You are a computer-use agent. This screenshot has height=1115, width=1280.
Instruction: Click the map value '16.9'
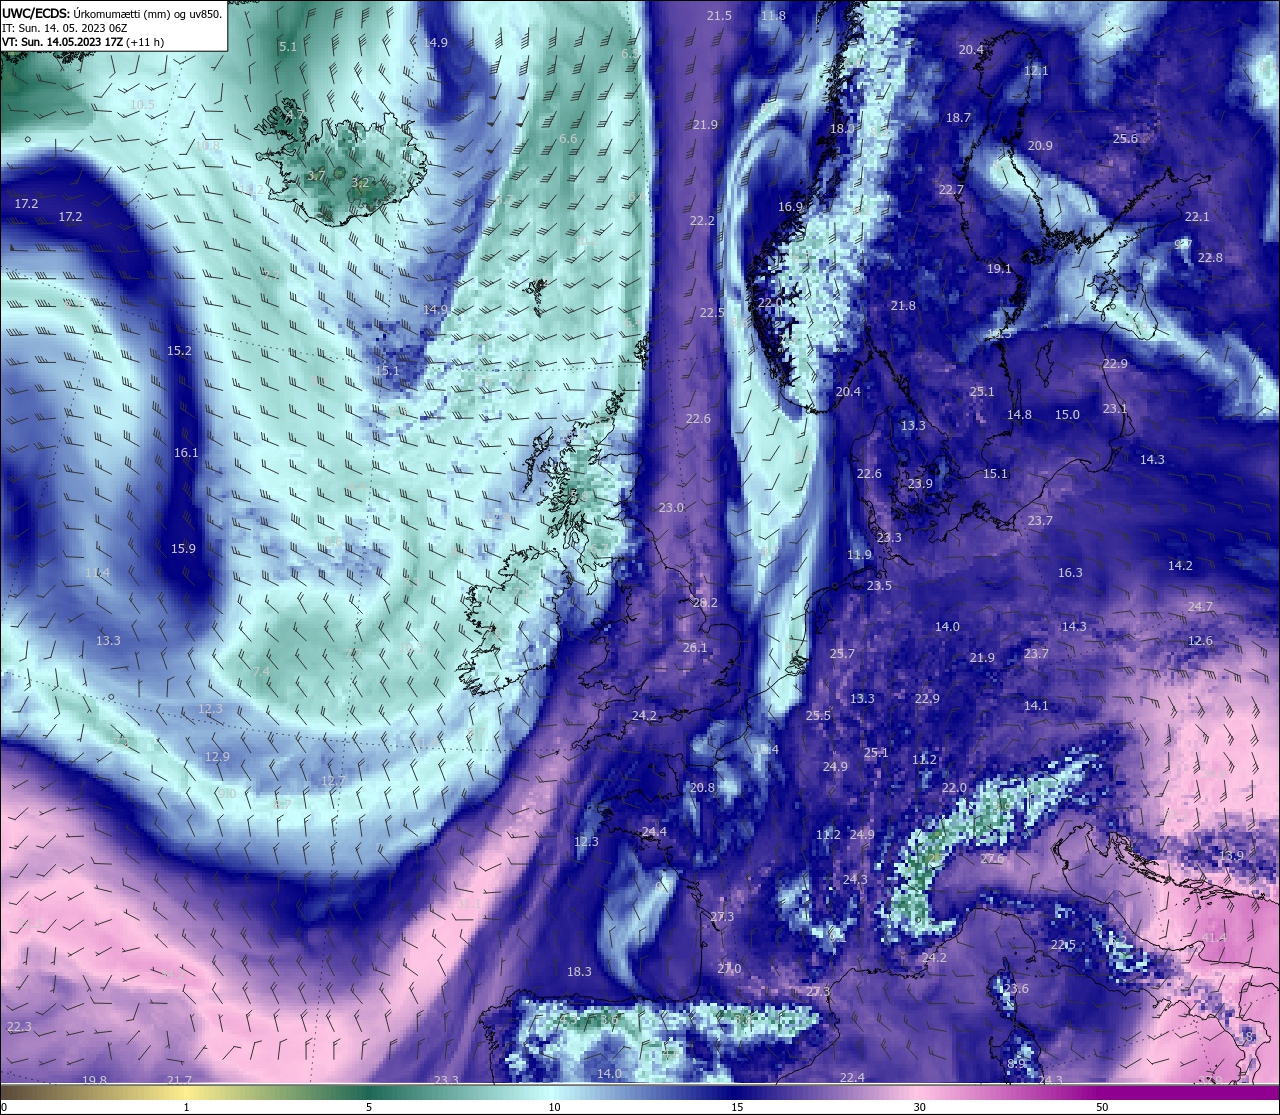790,207
